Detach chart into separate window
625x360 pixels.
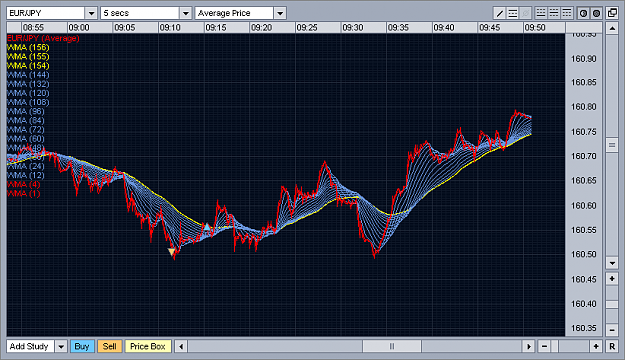click(x=612, y=13)
